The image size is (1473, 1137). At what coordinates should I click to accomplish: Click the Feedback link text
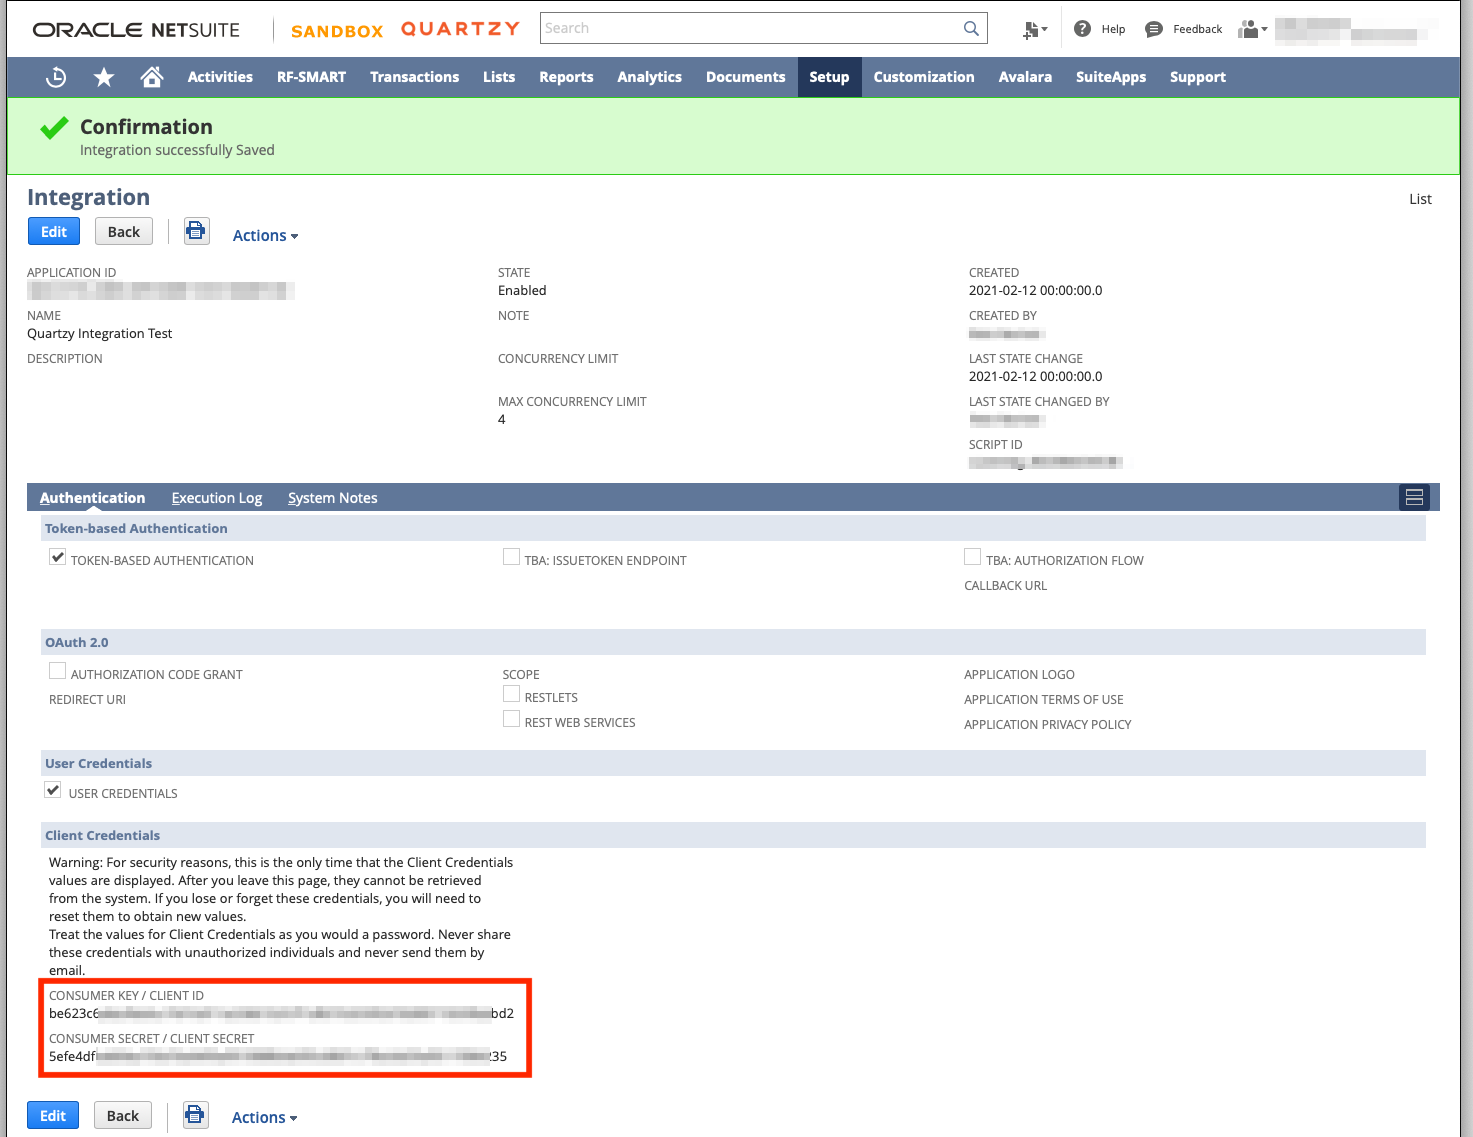(x=1197, y=29)
